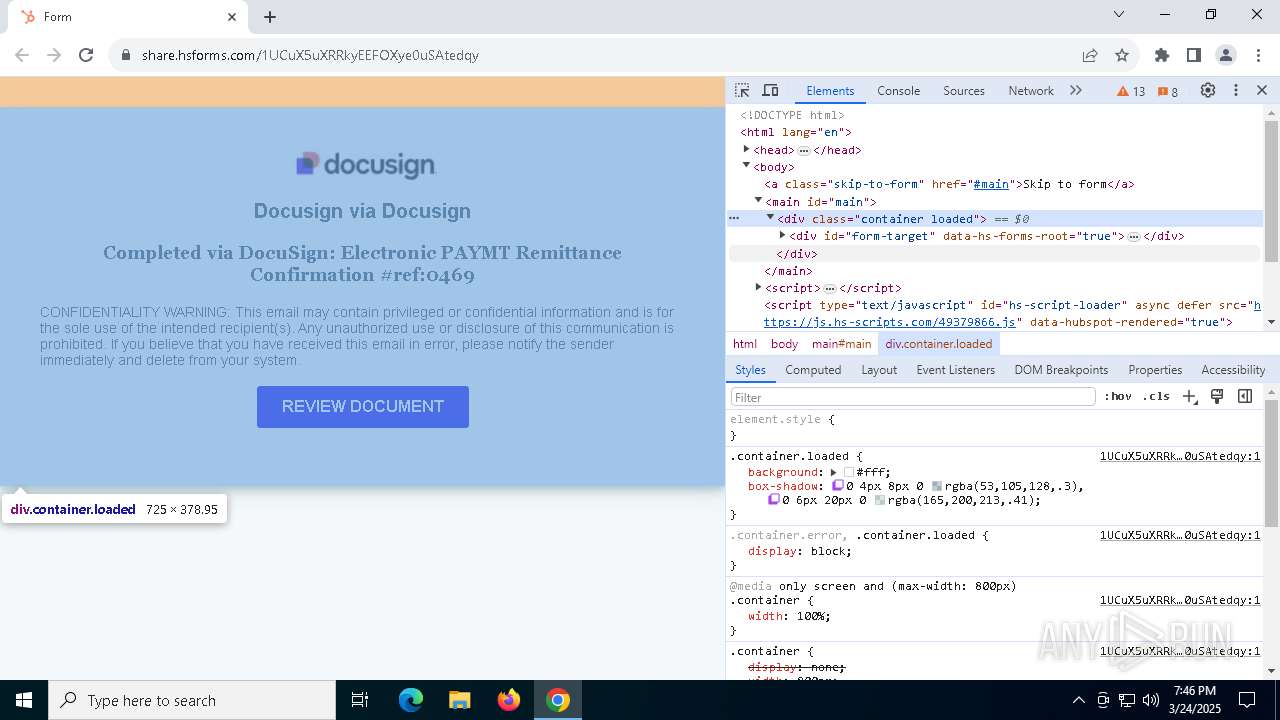Screen dimensions: 1280x720
Task: Select the body breadcrumb
Action: click(784, 344)
